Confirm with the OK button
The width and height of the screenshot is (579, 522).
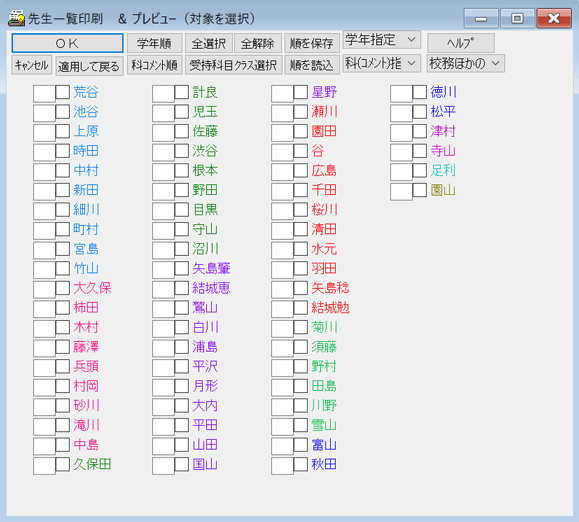tap(67, 43)
